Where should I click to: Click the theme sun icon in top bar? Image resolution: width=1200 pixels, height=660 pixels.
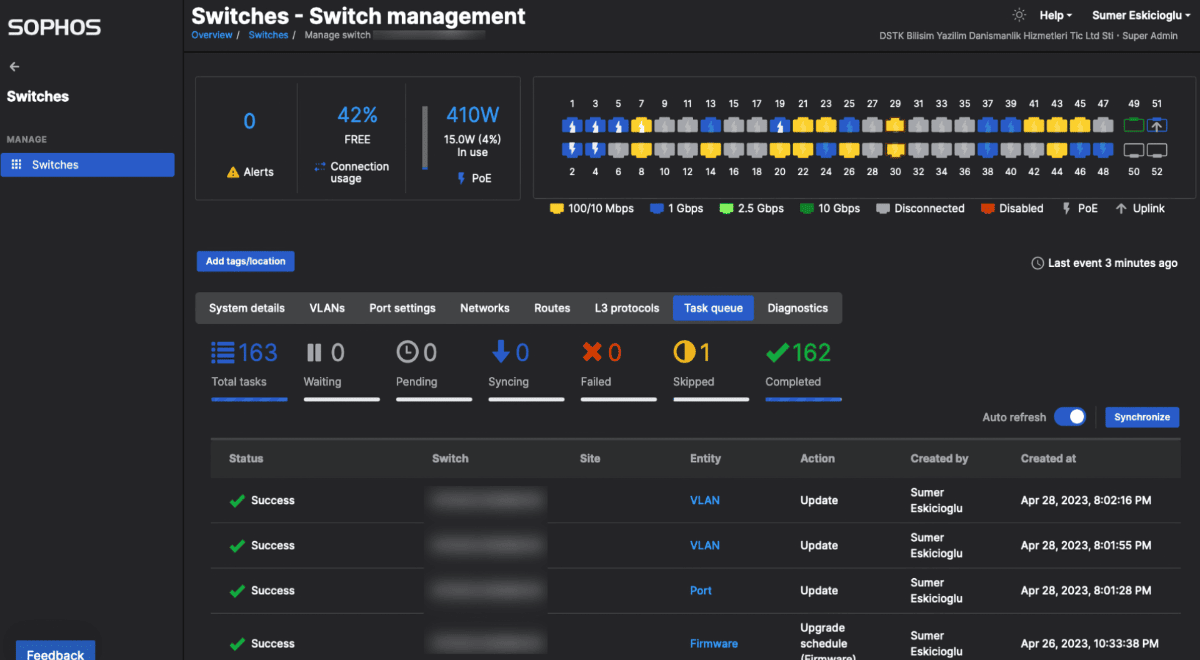click(x=1018, y=15)
